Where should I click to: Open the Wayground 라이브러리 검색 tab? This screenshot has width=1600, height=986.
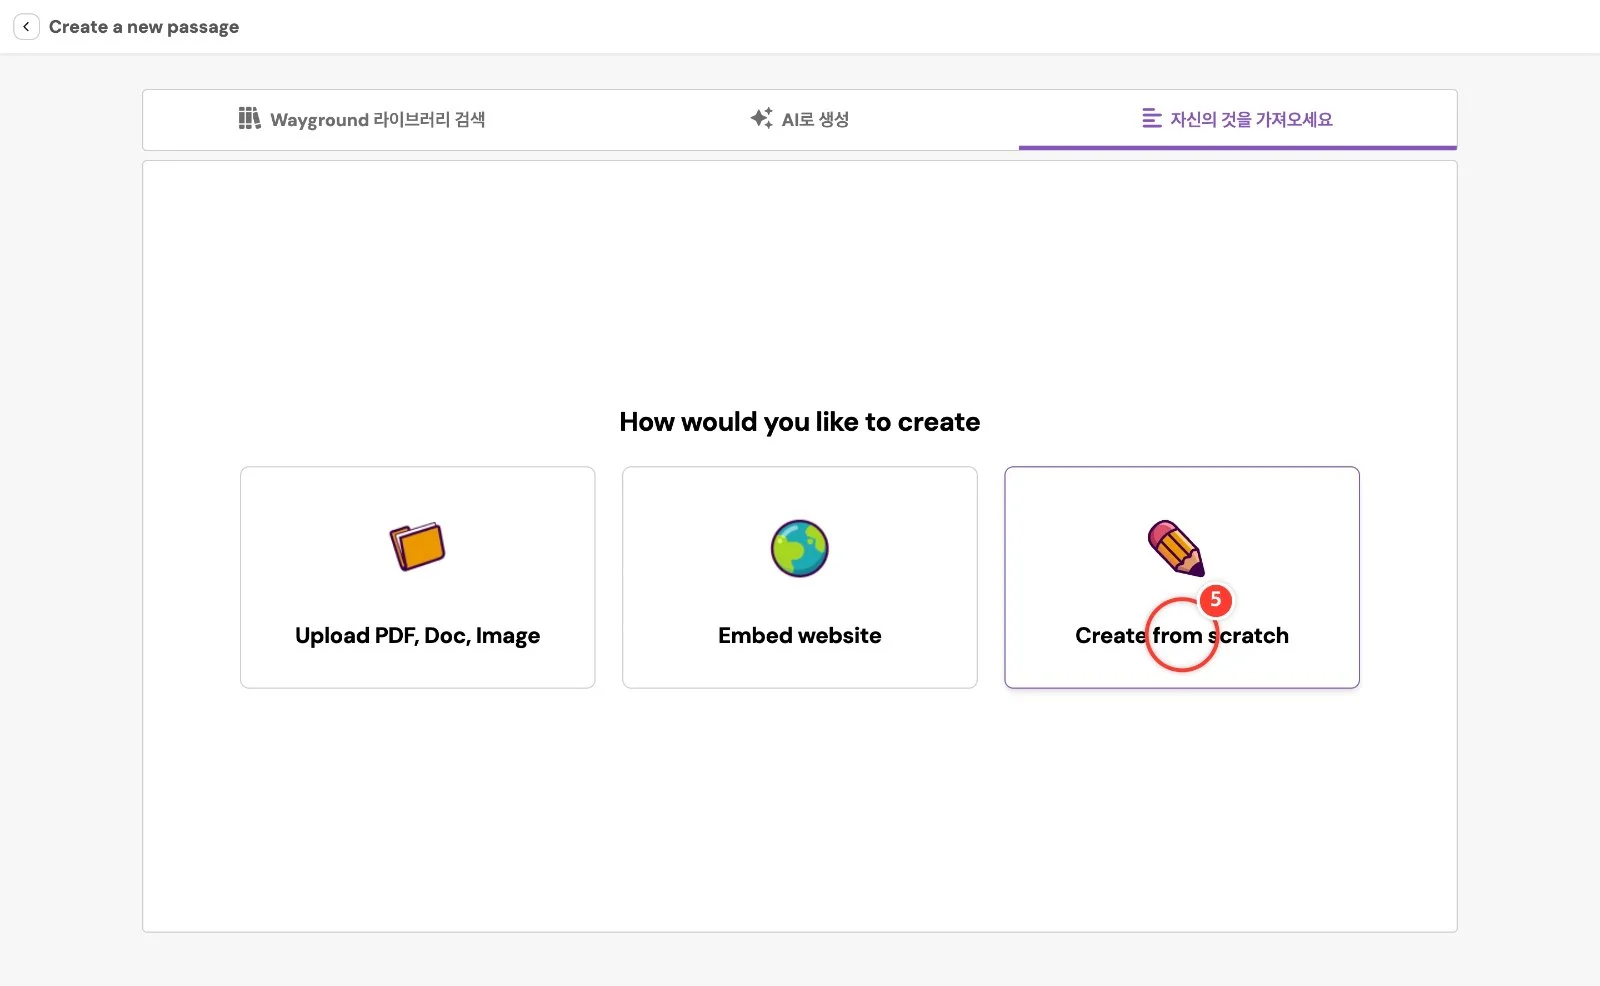pyautogui.click(x=362, y=119)
